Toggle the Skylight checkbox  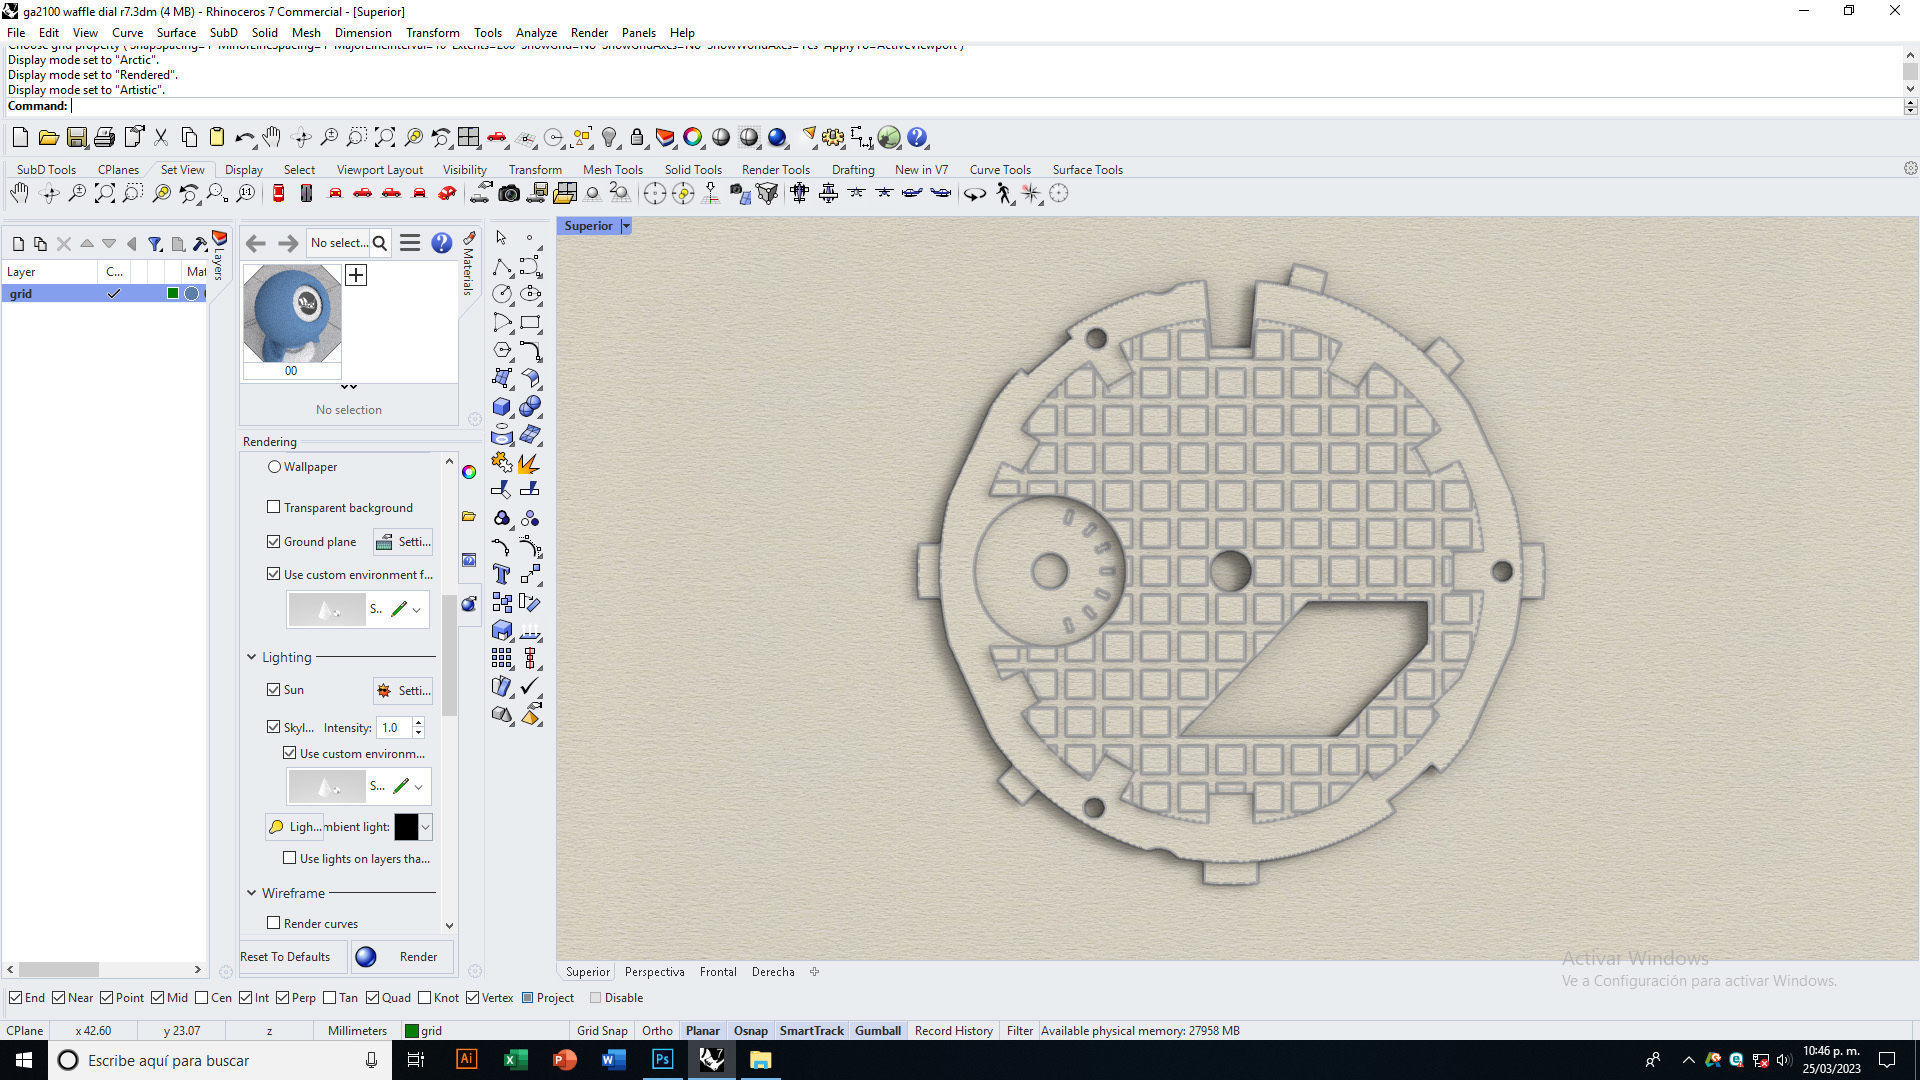point(274,727)
